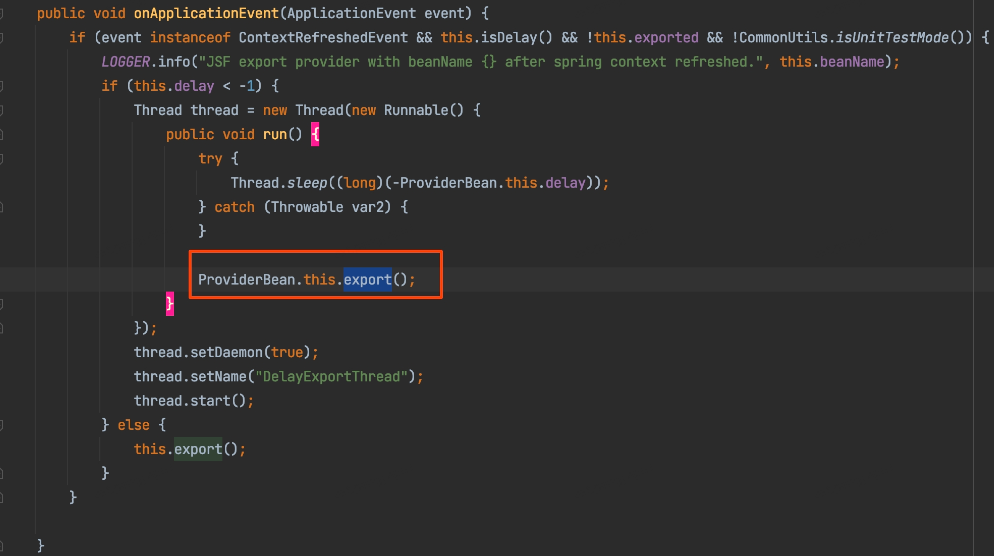Screen dimensions: 994x556
Task: Click the highlighted pink opening brace after run()
Action: click(315, 134)
